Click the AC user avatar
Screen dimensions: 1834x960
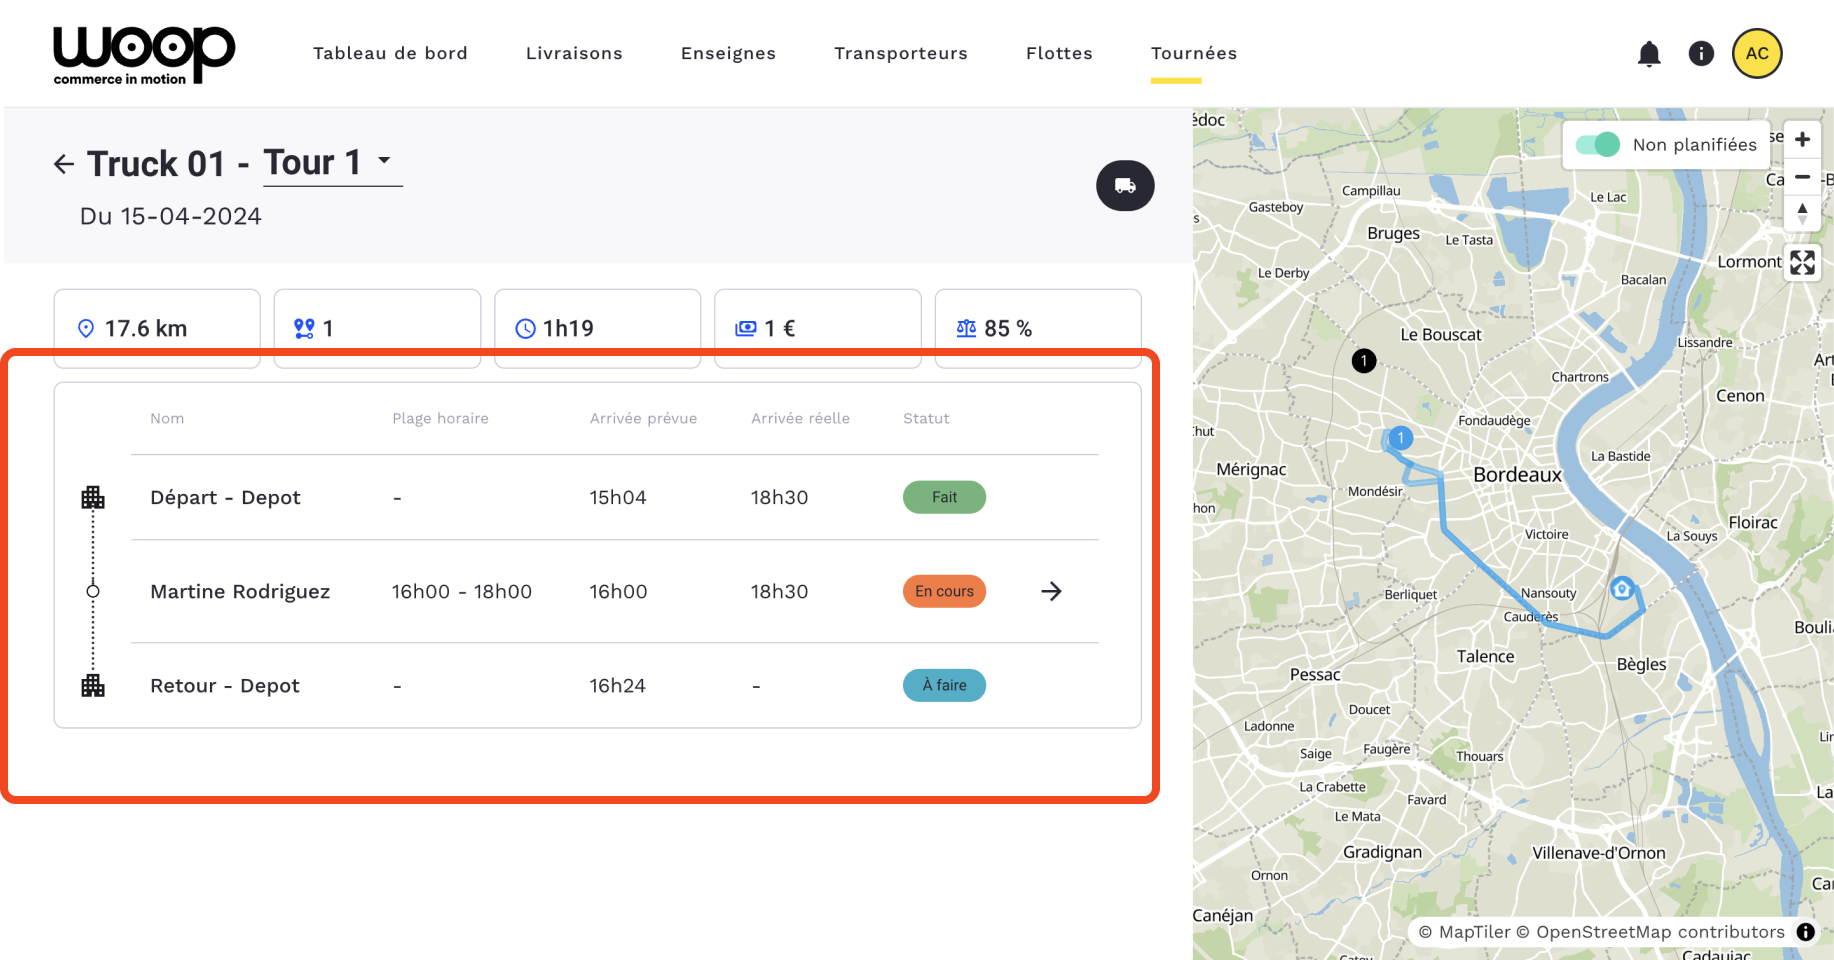[1757, 54]
